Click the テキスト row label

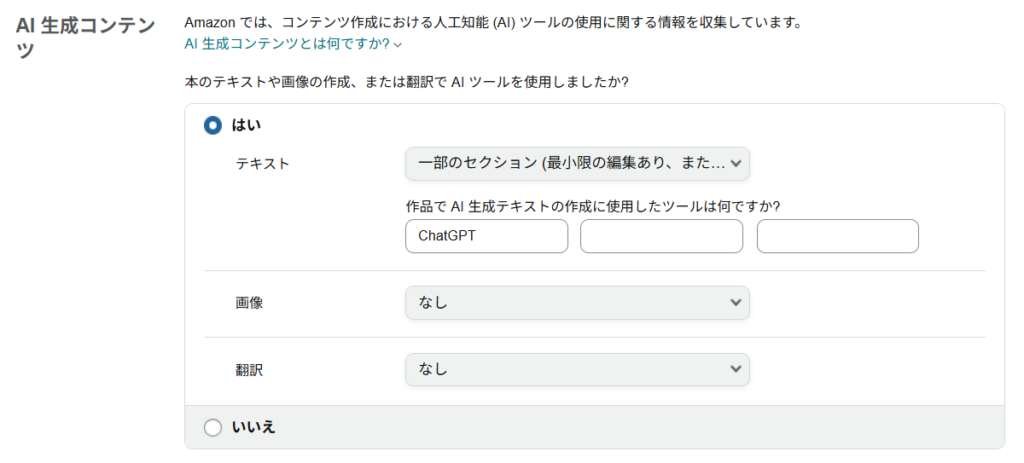pyautogui.click(x=262, y=164)
